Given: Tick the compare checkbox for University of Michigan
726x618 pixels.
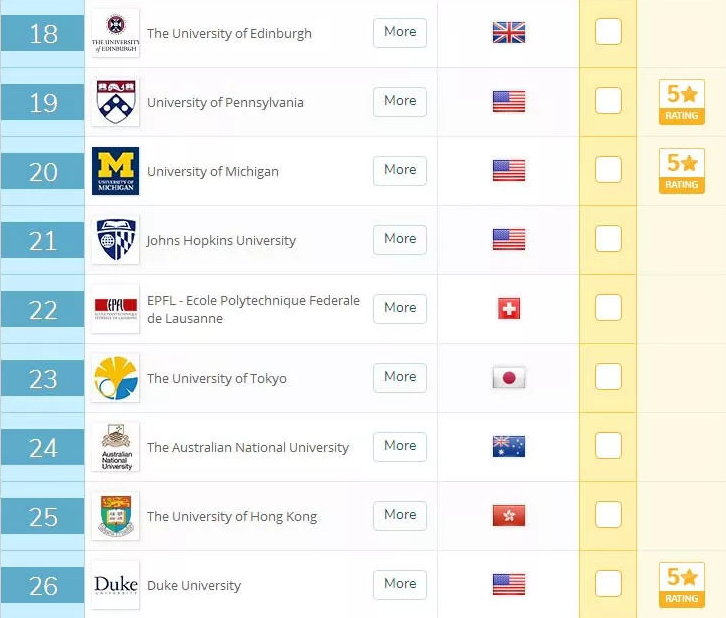Looking at the screenshot, I should click(x=608, y=169).
